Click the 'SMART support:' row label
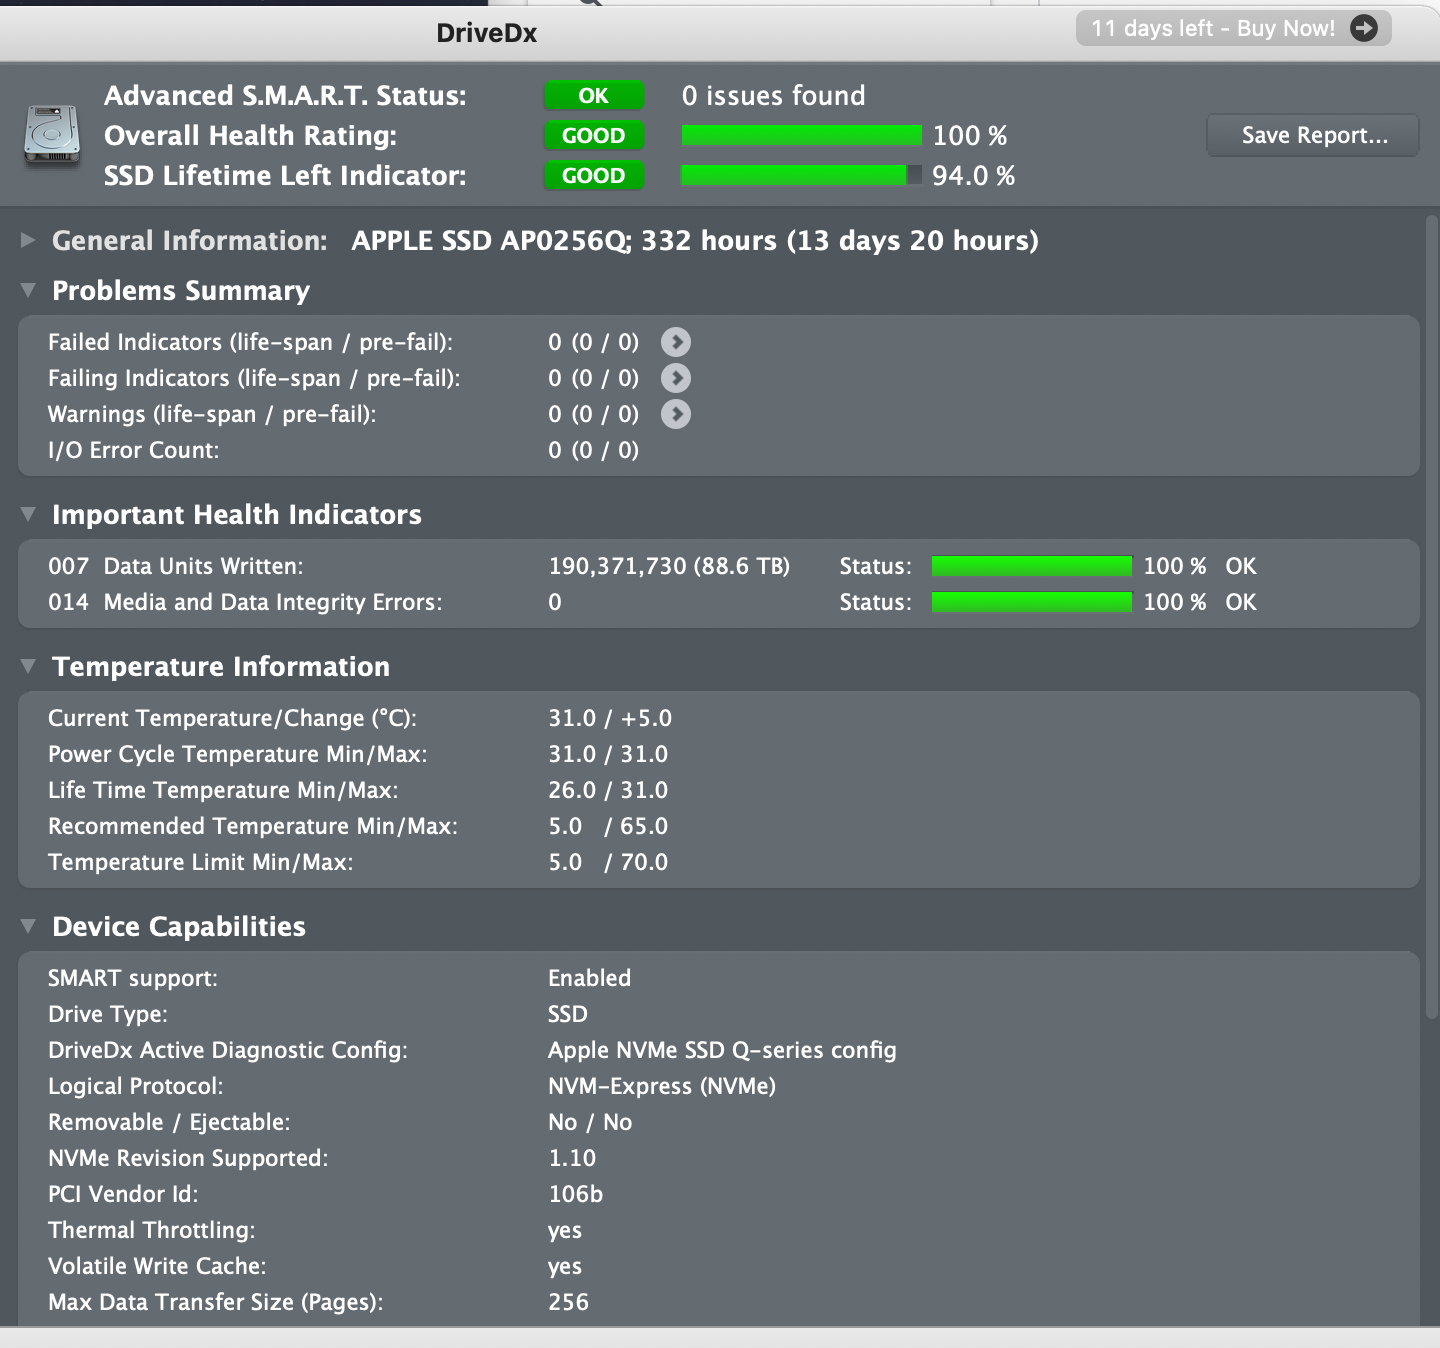 tap(133, 978)
